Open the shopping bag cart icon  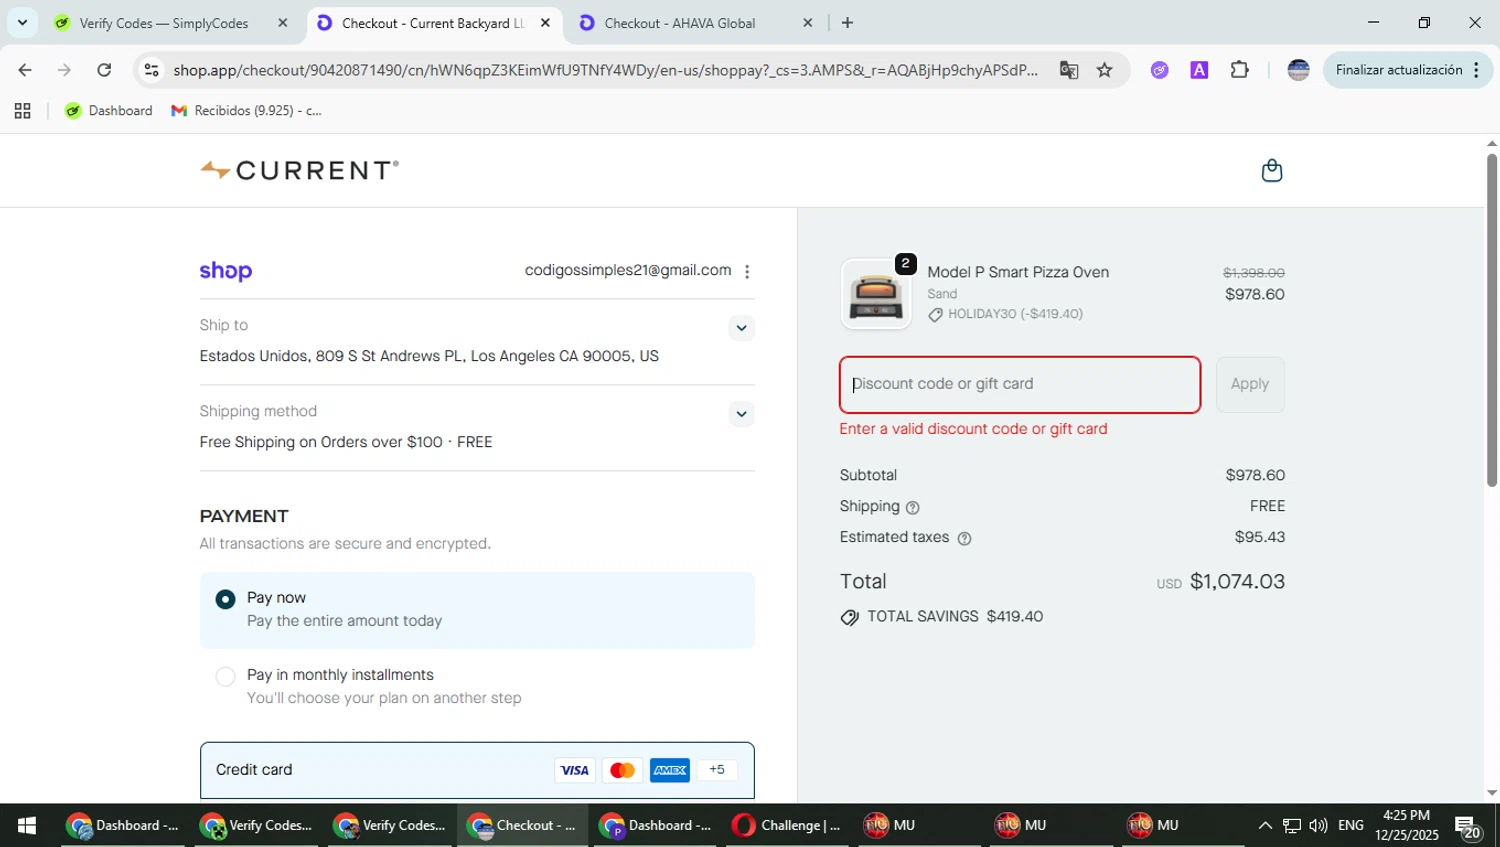[1271, 171]
